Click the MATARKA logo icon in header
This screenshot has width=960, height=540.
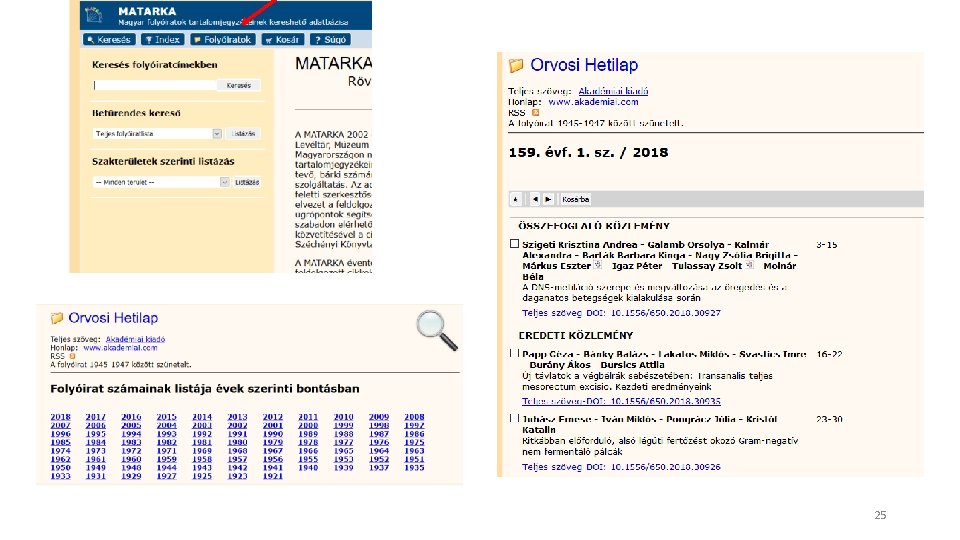[x=93, y=14]
